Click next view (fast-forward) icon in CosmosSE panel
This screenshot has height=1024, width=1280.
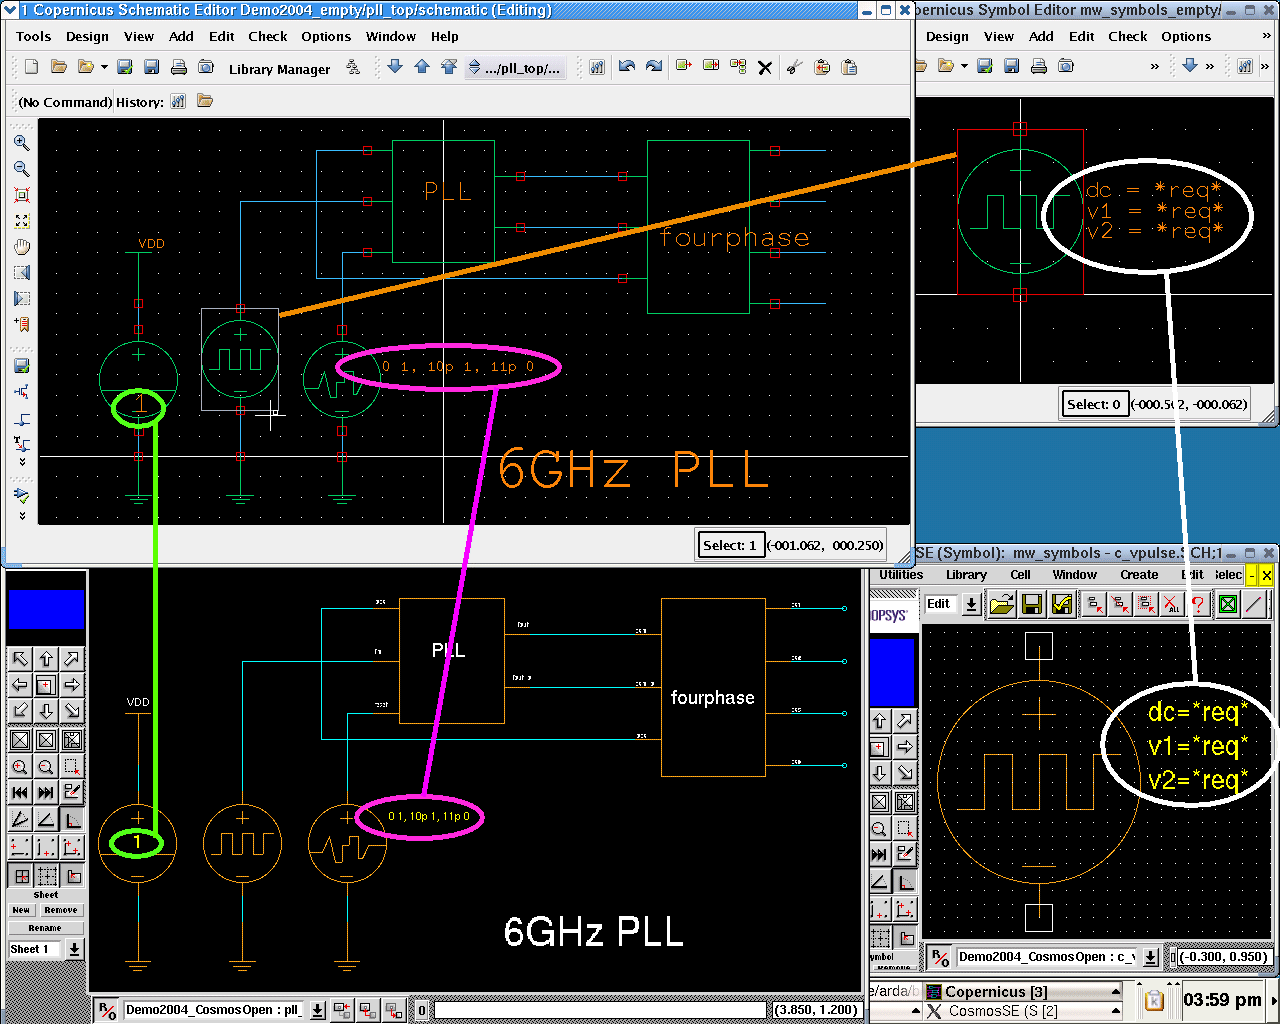(46, 792)
